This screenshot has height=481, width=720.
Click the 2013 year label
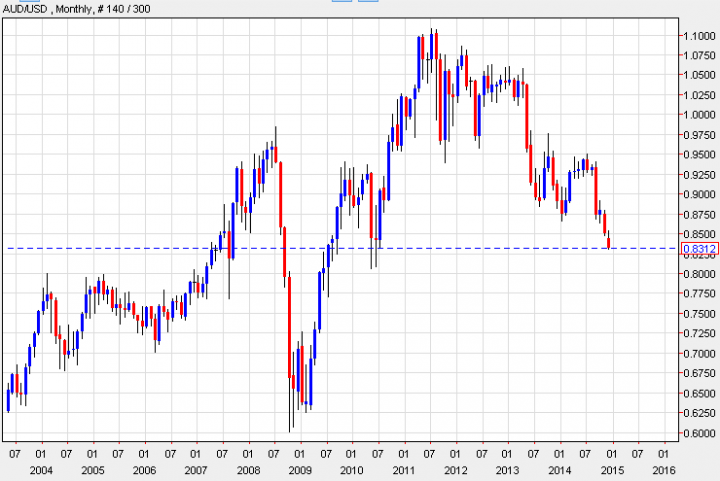pos(507,470)
